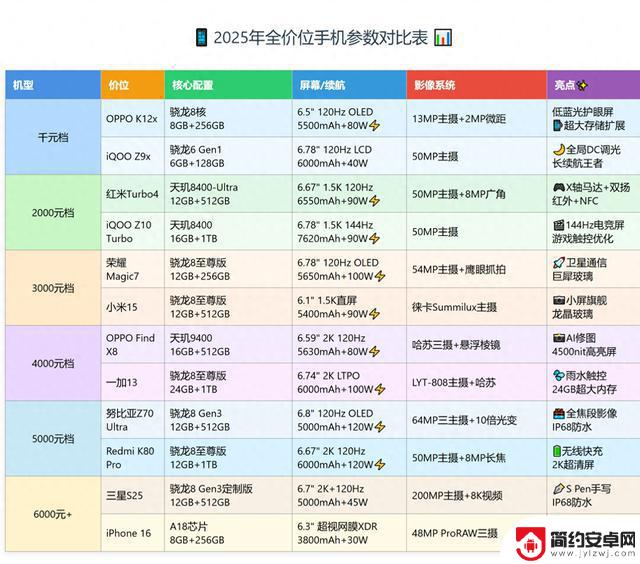Select the 一加13 model cell
Screen dimensions: 640x564
[133, 382]
